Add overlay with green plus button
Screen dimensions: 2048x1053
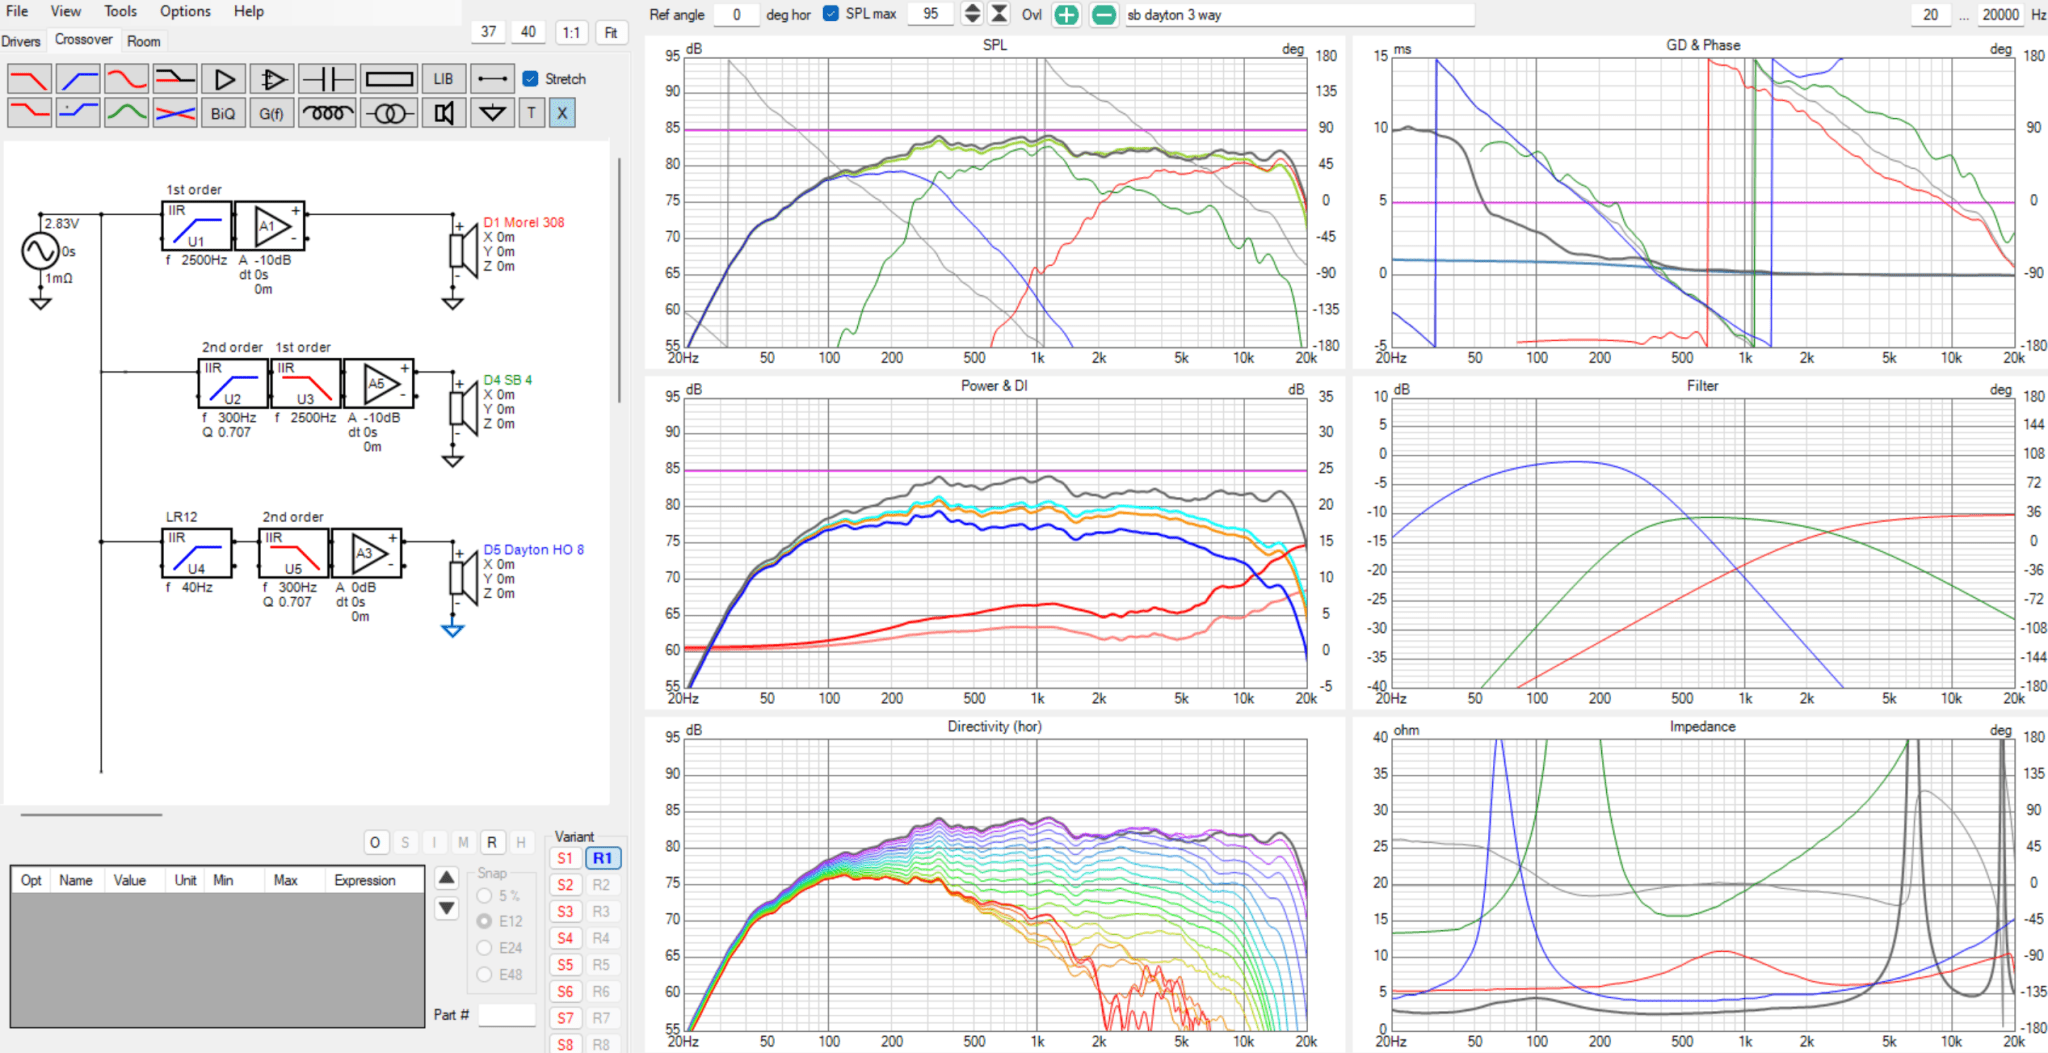(1067, 15)
